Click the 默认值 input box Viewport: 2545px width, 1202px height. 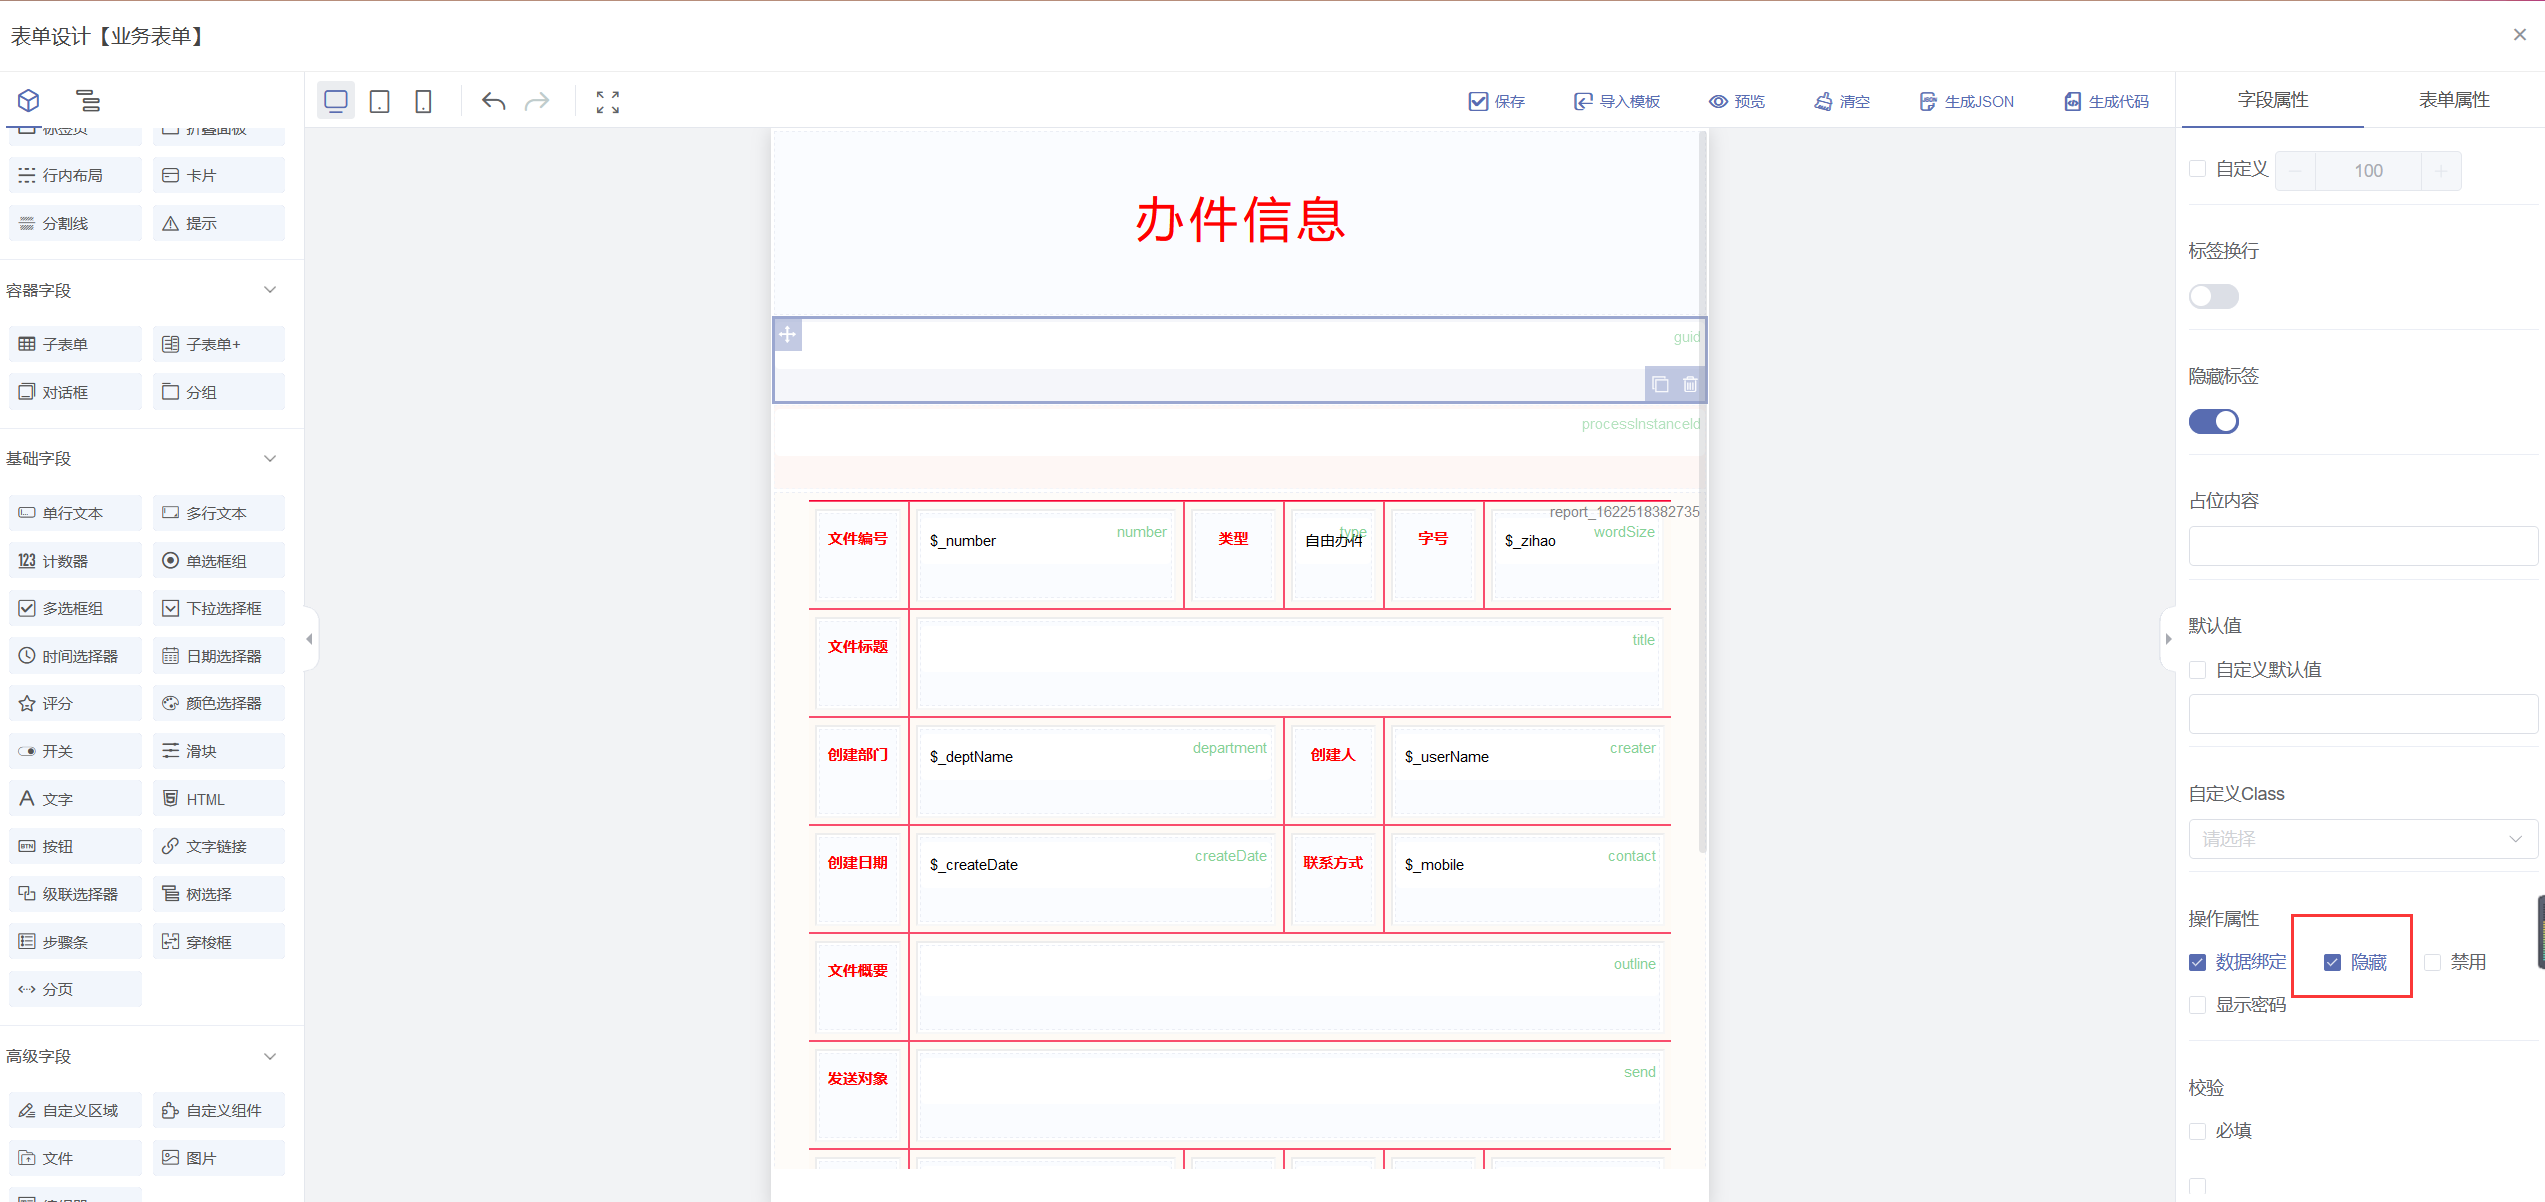(2363, 714)
